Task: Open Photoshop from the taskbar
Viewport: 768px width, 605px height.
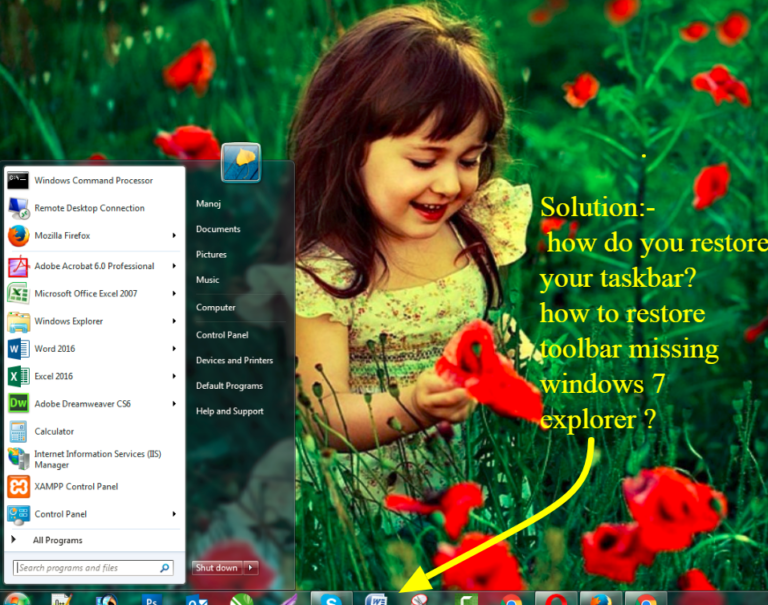Action: pyautogui.click(x=151, y=600)
